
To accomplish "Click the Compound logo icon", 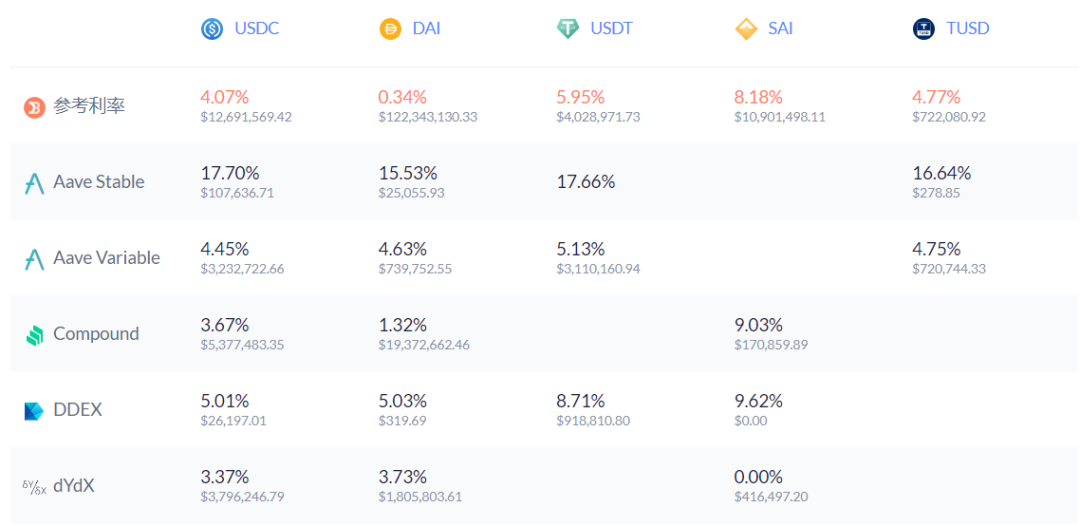I will (x=34, y=335).
